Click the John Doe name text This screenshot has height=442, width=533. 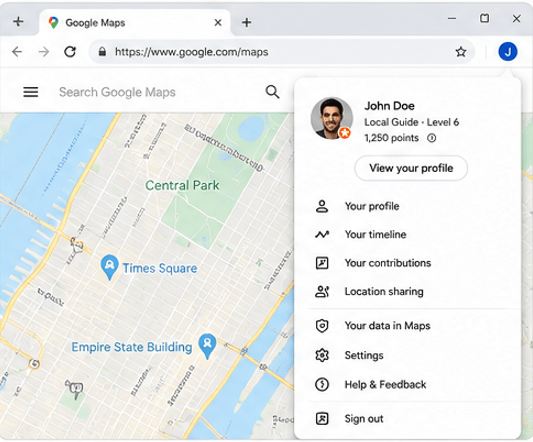tap(389, 106)
